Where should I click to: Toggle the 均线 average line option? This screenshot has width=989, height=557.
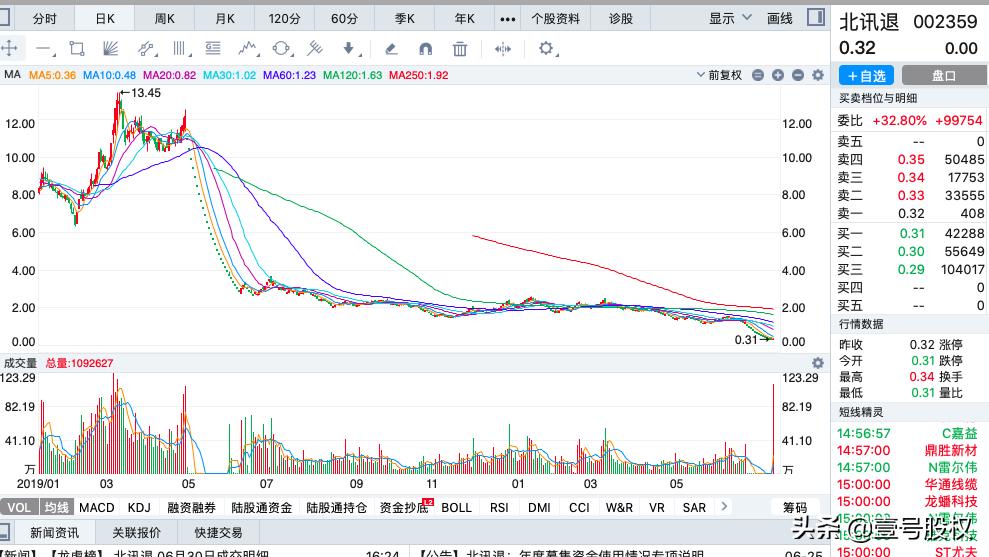pos(57,507)
